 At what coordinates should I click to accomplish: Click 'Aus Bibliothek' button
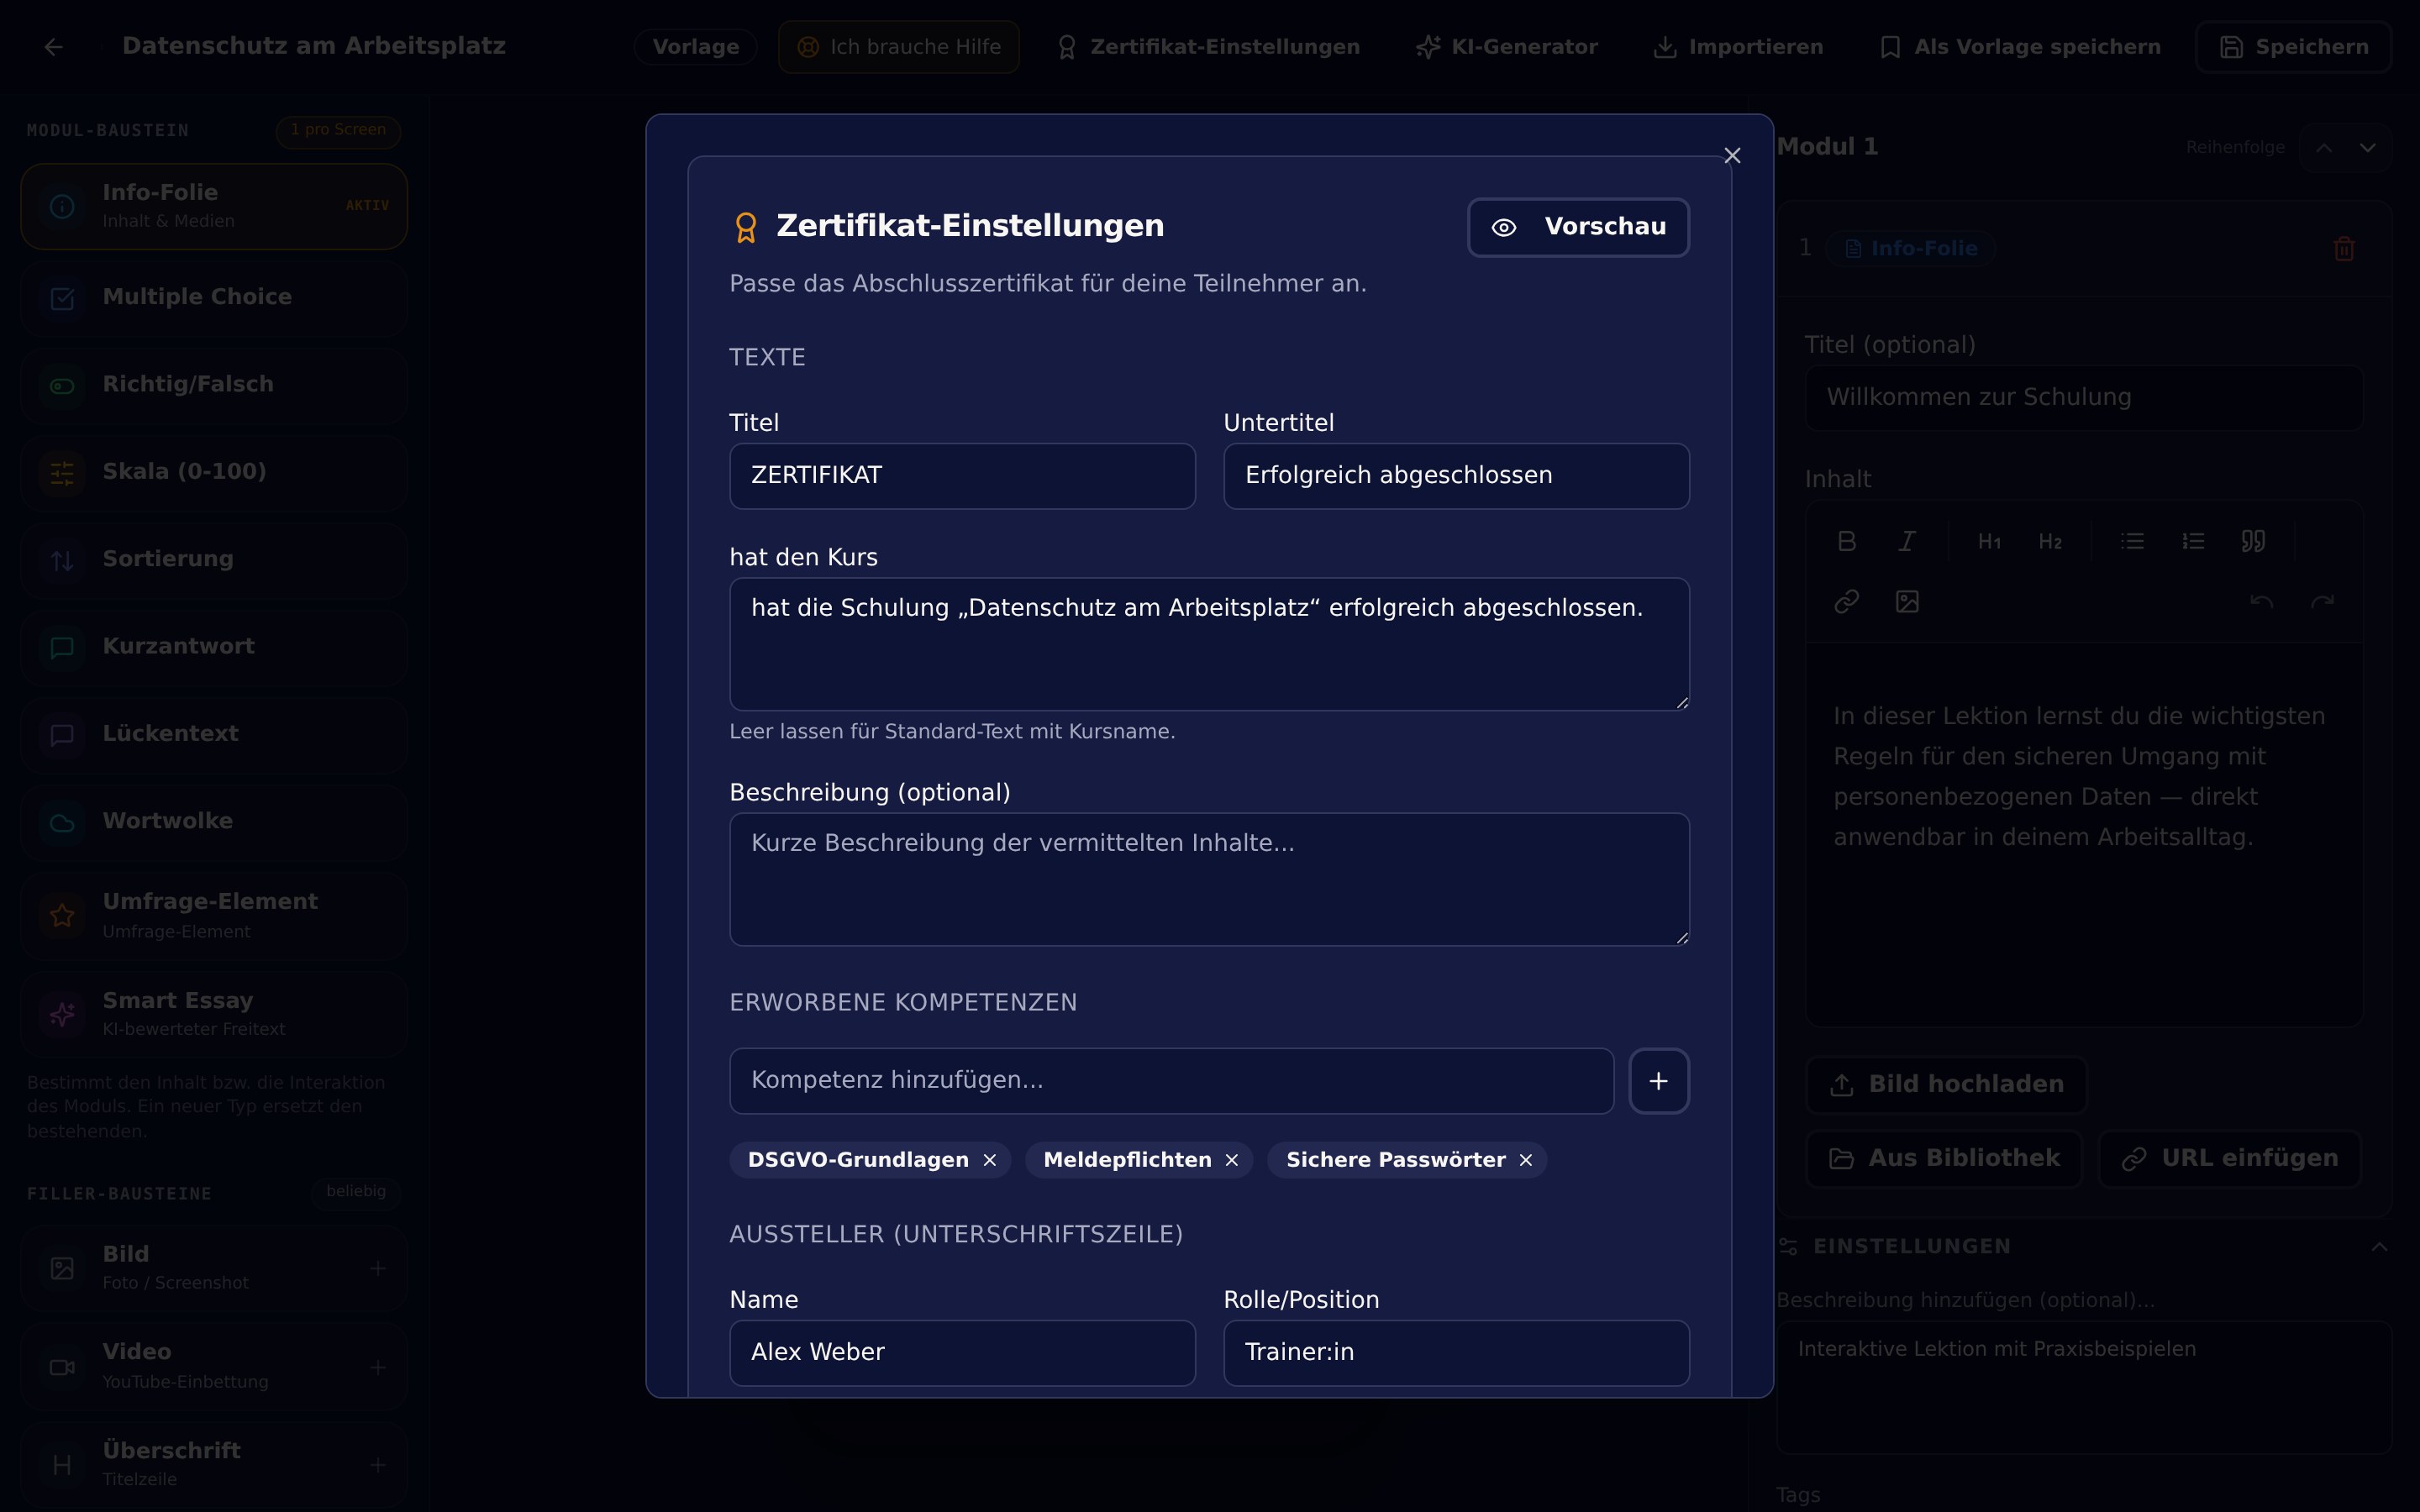click(x=1943, y=1159)
